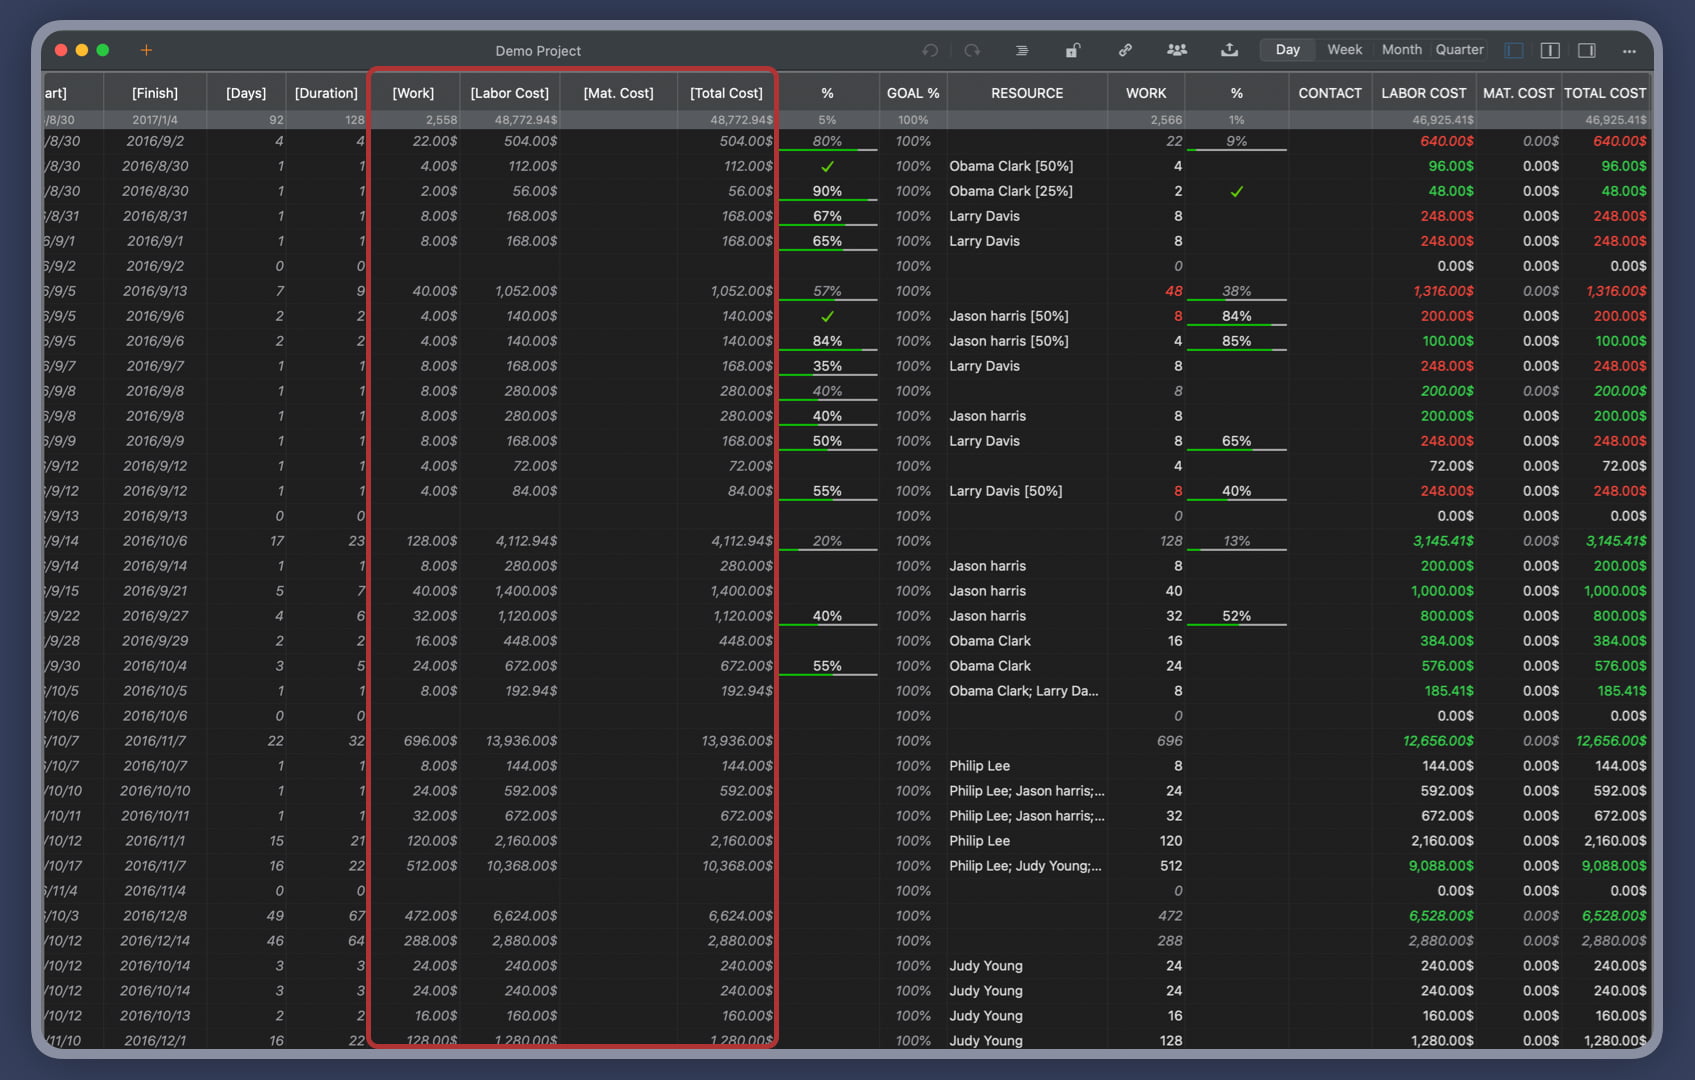
Task: Show the right sidebar panel icon
Action: (x=1586, y=50)
